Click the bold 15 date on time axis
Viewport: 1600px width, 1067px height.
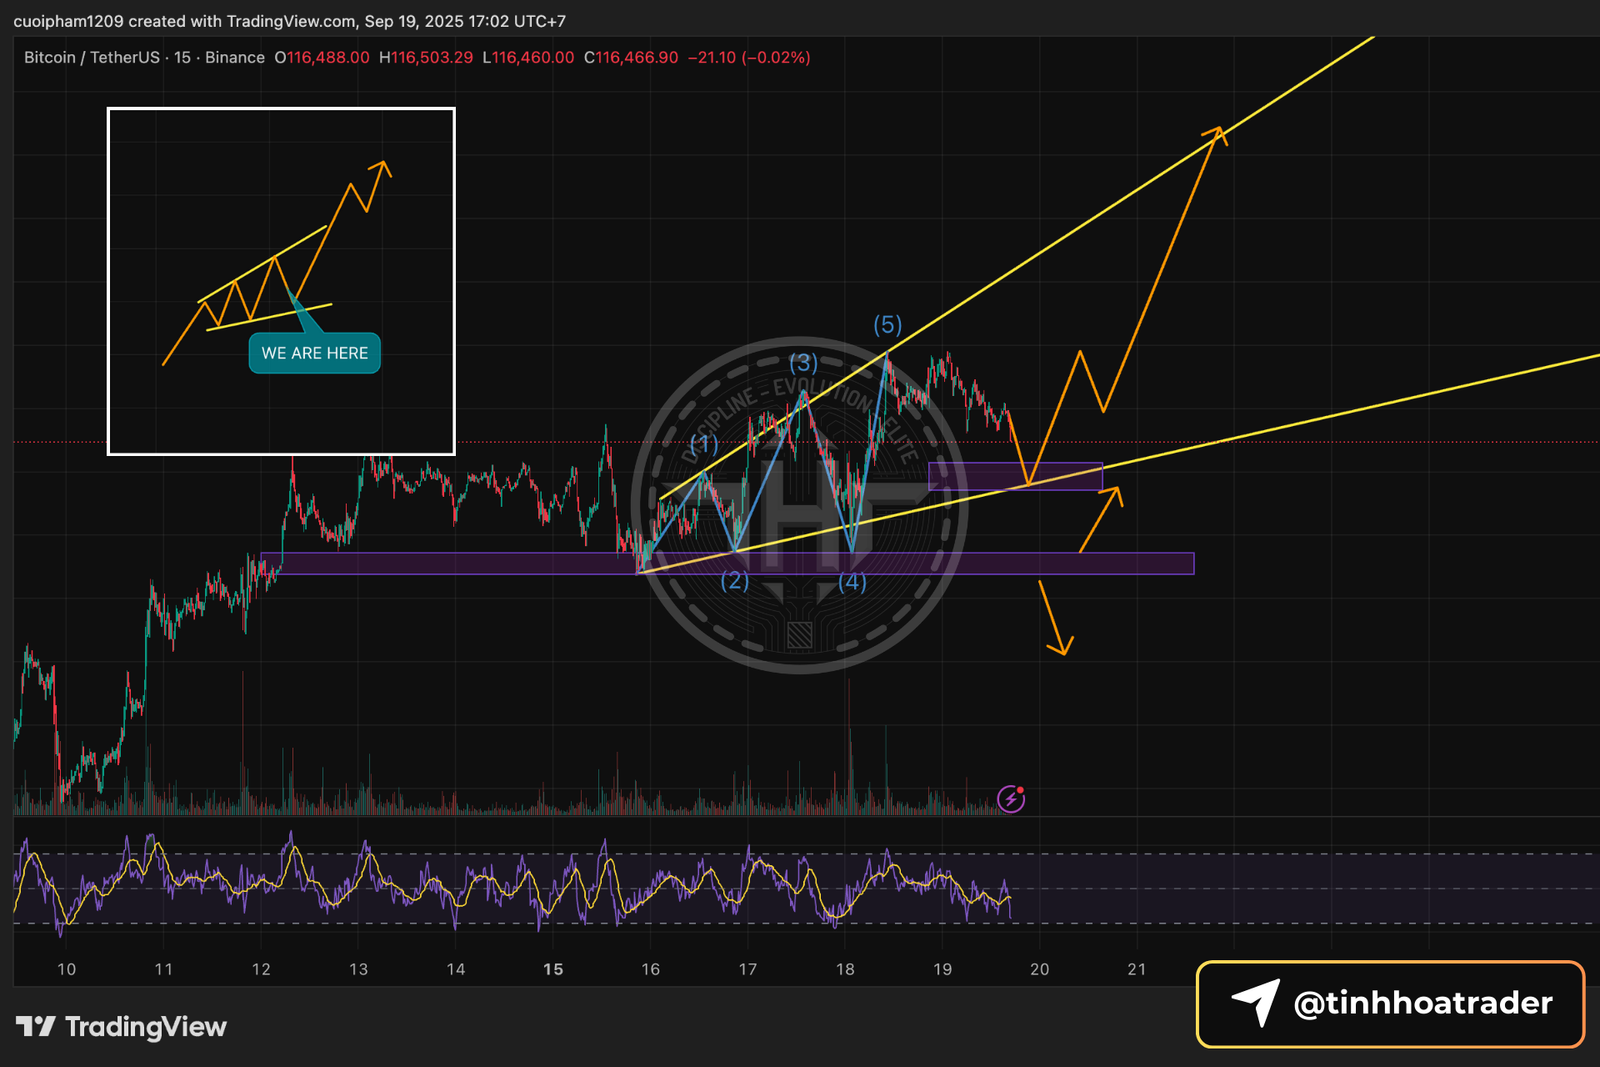(x=553, y=969)
